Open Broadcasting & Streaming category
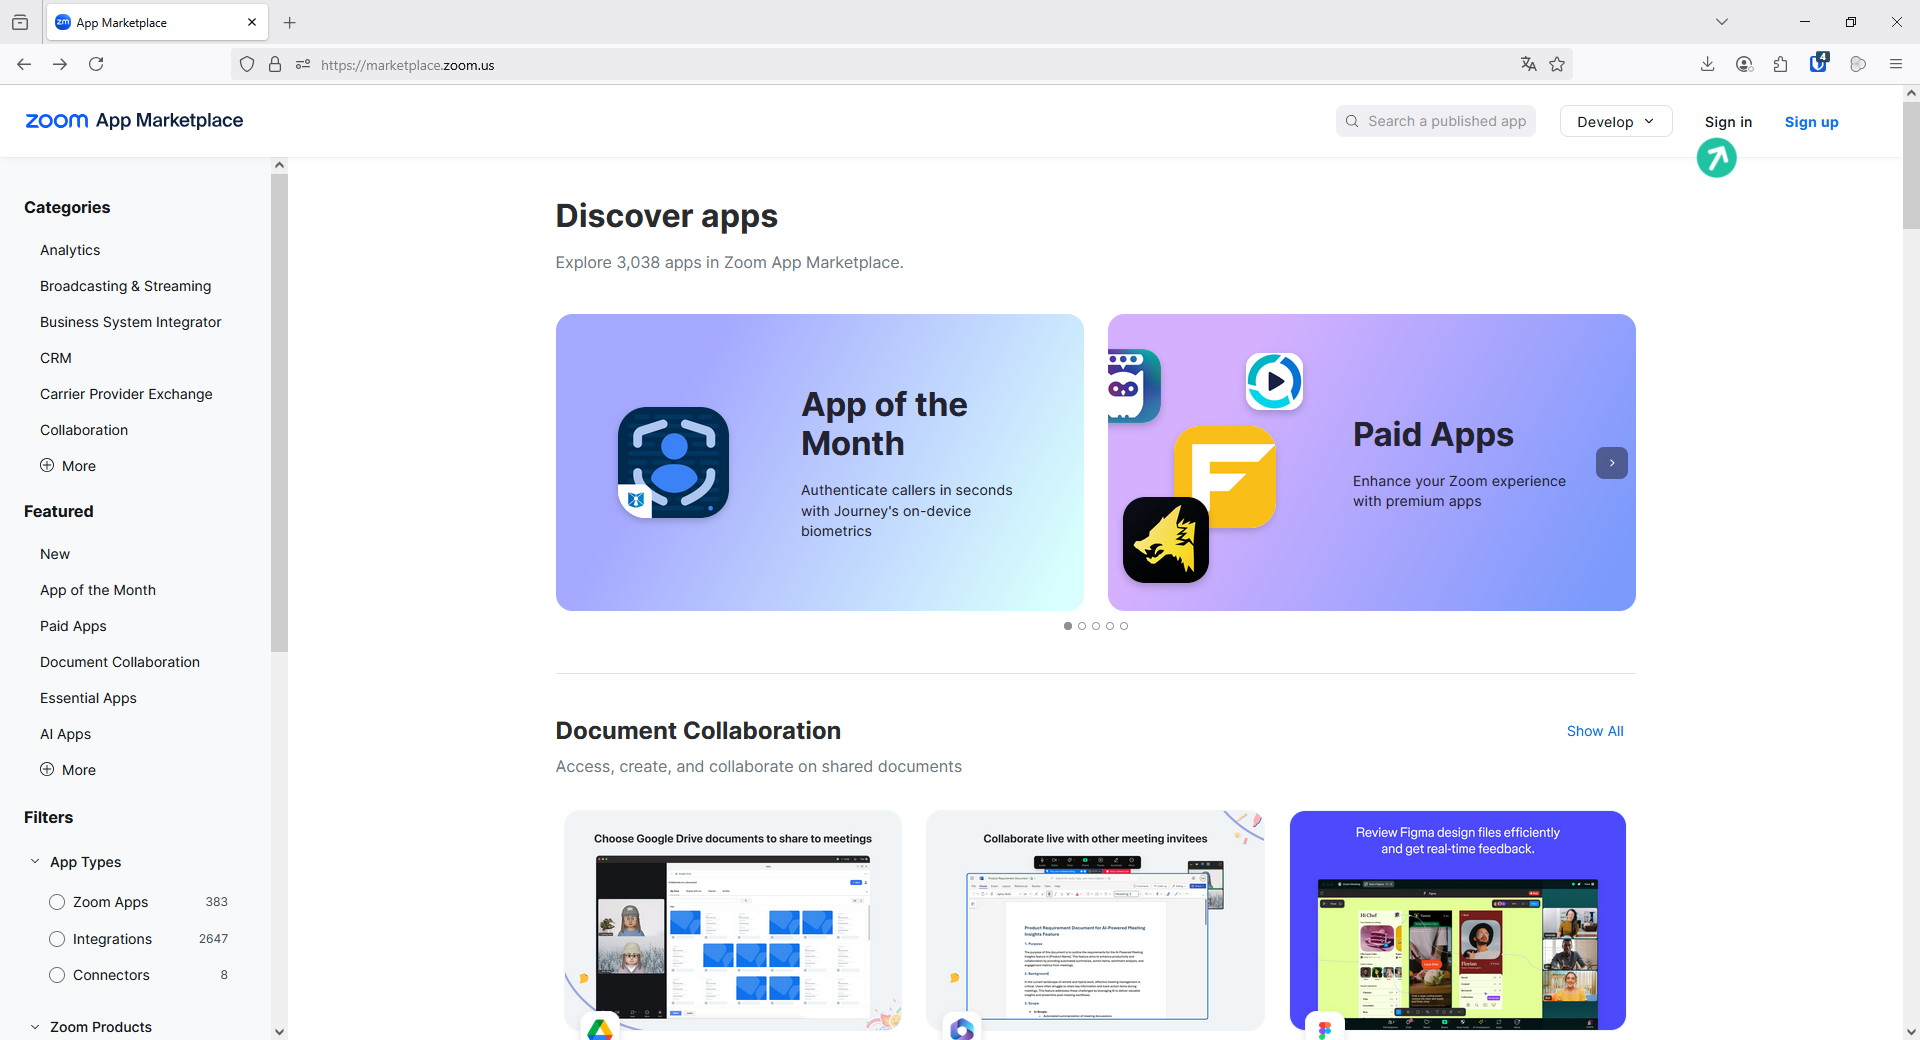 pyautogui.click(x=126, y=286)
